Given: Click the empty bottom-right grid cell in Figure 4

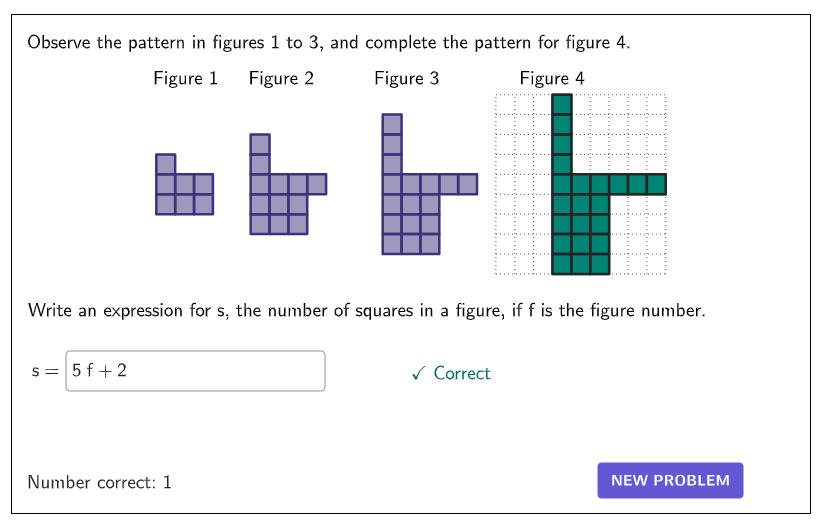Looking at the screenshot, I should (x=656, y=264).
